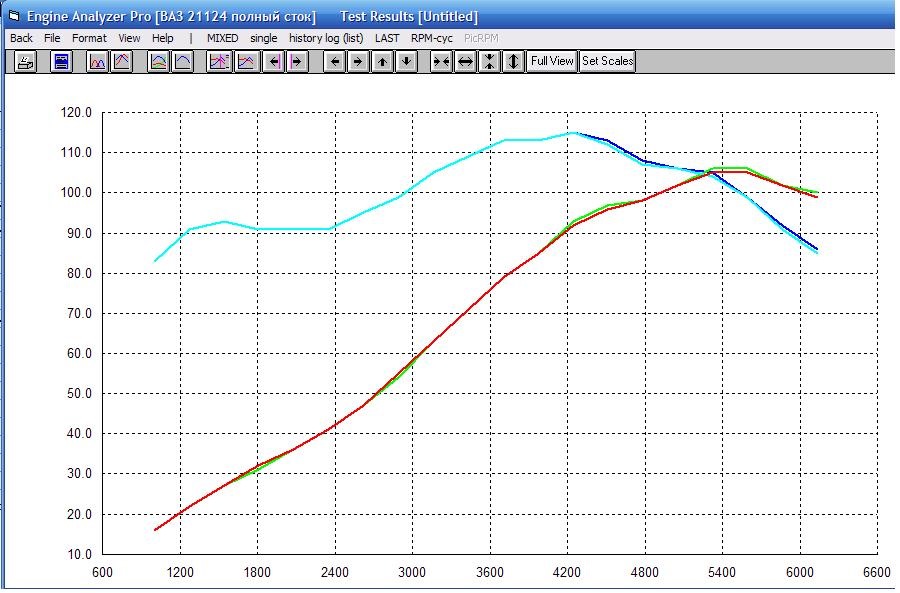The width and height of the screenshot is (900, 593).
Task: Choose the multi-colored curves graph icon
Action: click(x=158, y=61)
